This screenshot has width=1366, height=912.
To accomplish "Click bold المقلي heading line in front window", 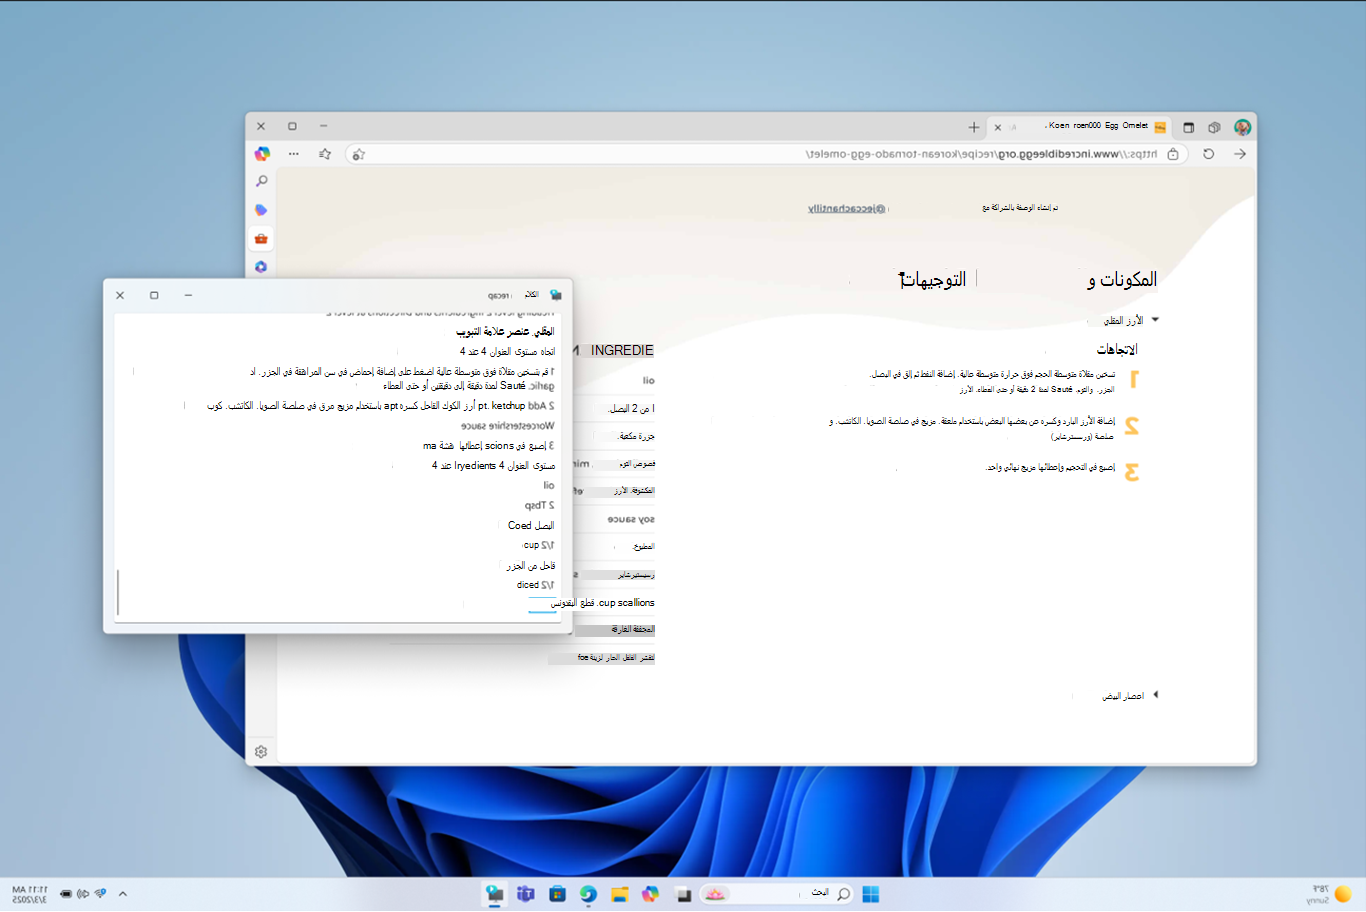I will pos(505,331).
